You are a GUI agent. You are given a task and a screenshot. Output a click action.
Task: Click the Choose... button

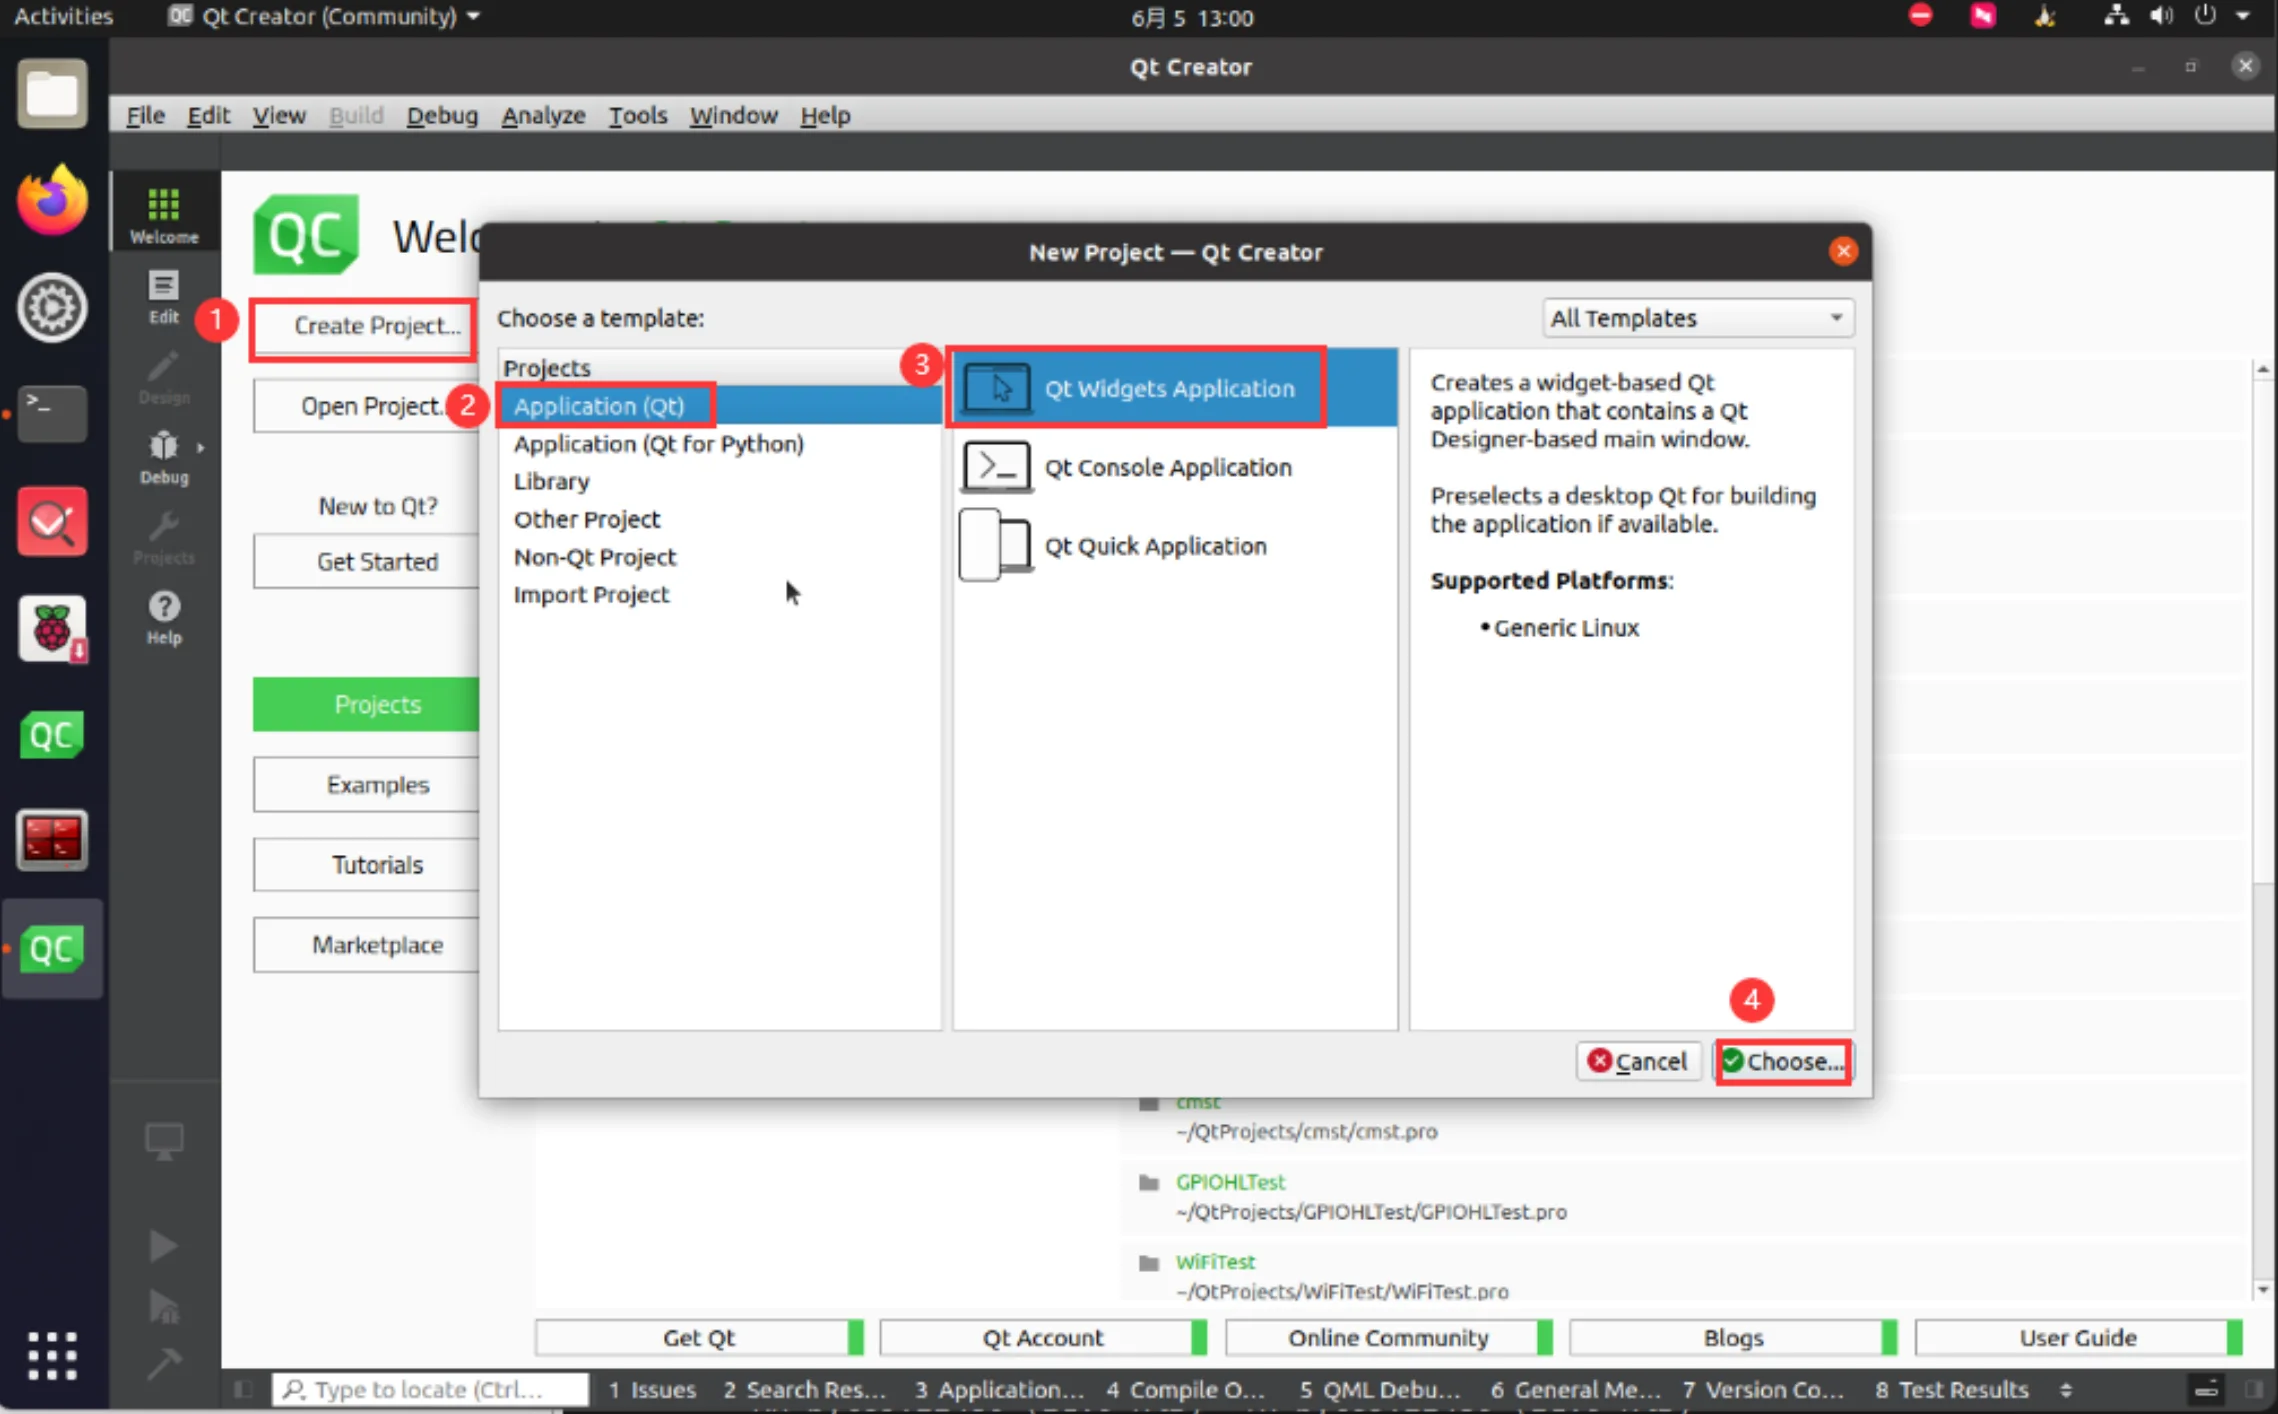(1783, 1061)
